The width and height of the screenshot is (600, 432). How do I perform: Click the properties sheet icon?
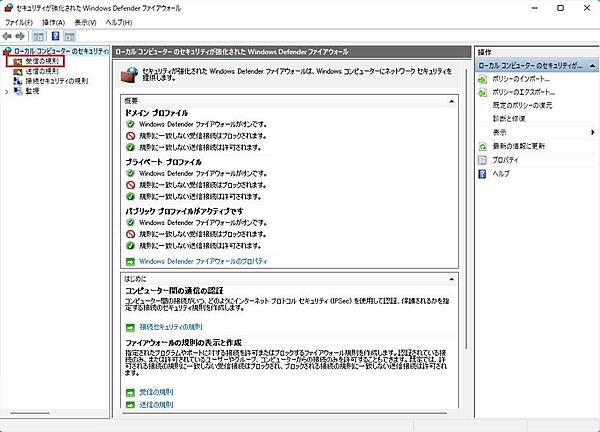coord(483,160)
